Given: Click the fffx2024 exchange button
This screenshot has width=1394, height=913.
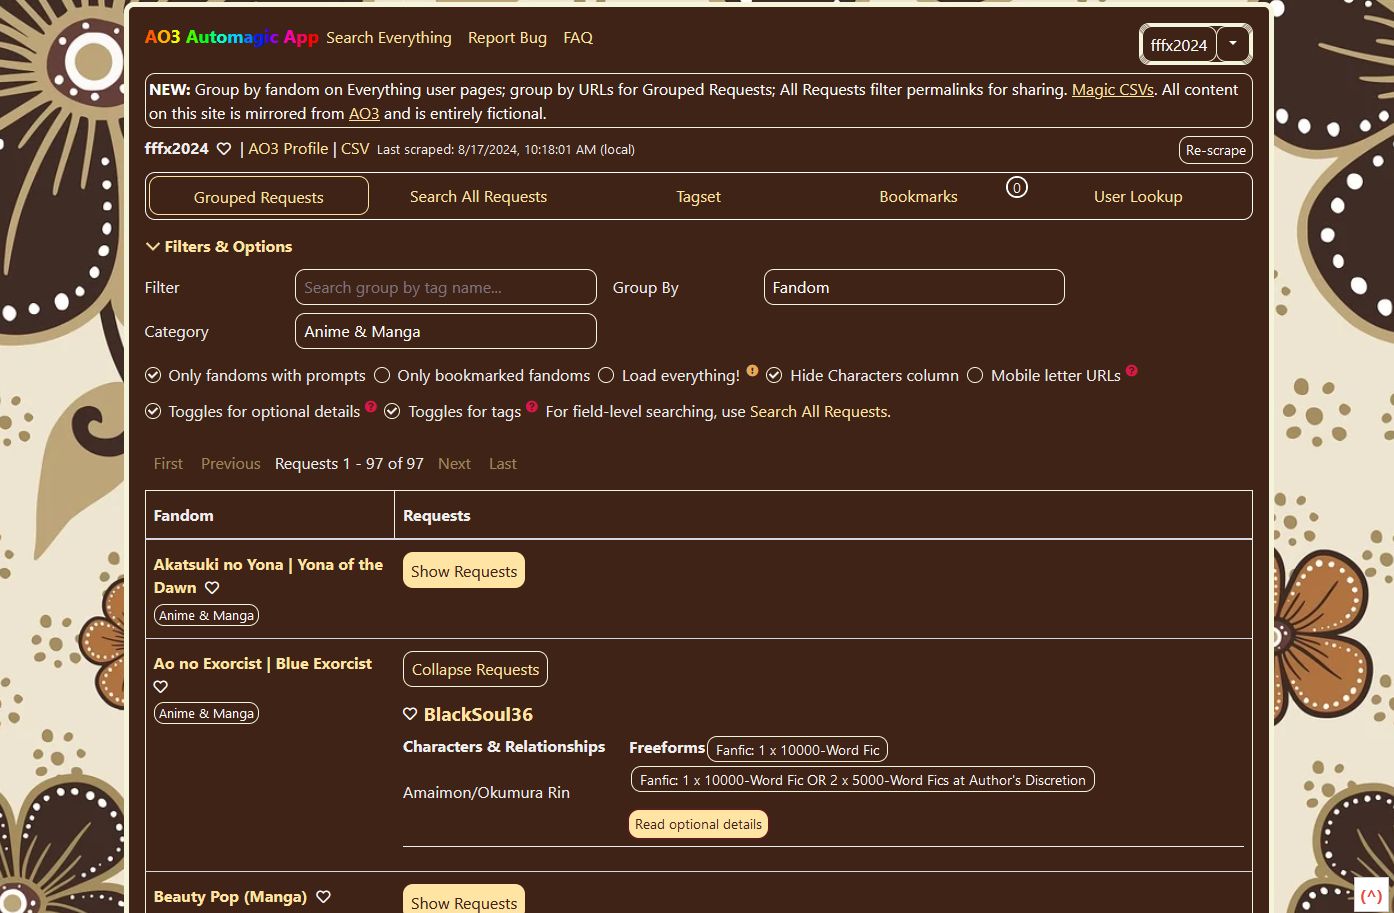Looking at the screenshot, I should click(1179, 44).
